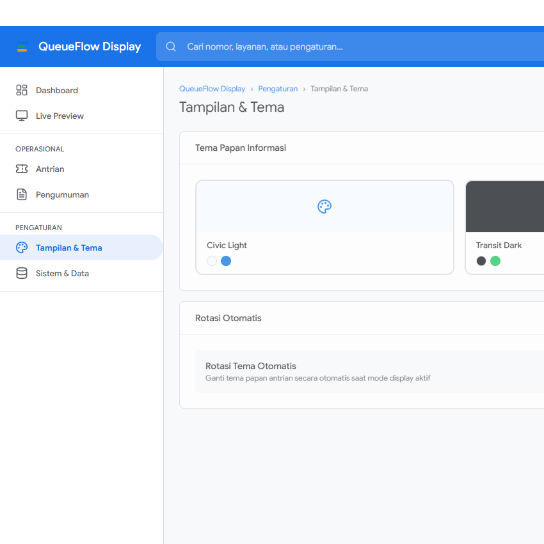Click the white swatch under Civic Light
544x544 pixels.
pyautogui.click(x=212, y=261)
